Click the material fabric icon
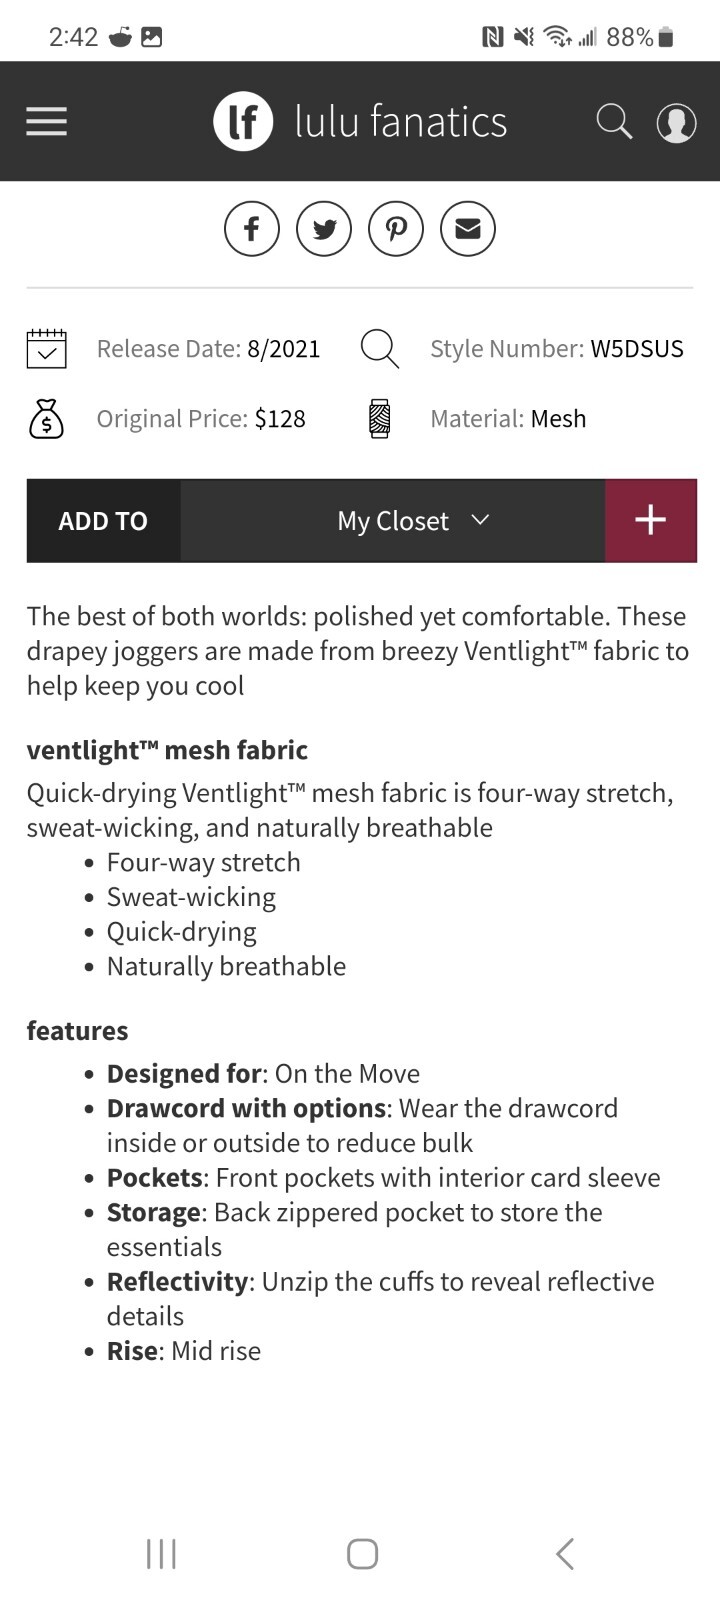 coord(379,419)
